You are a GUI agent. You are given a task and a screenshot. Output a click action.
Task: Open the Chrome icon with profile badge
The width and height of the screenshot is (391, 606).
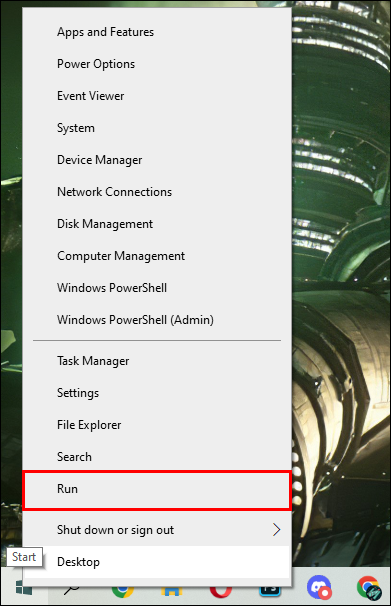pos(369,587)
